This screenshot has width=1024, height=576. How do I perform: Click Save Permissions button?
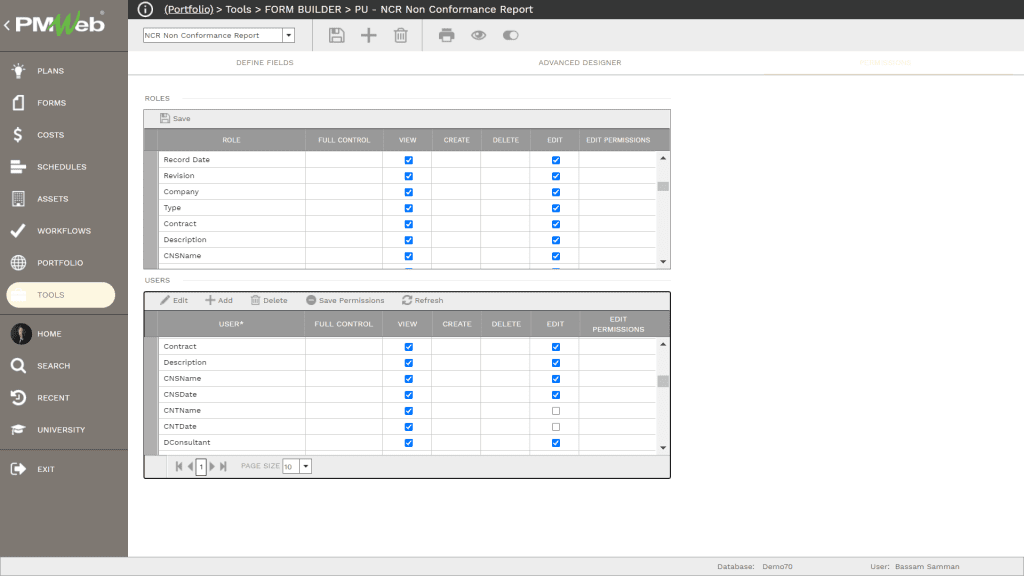coord(345,300)
